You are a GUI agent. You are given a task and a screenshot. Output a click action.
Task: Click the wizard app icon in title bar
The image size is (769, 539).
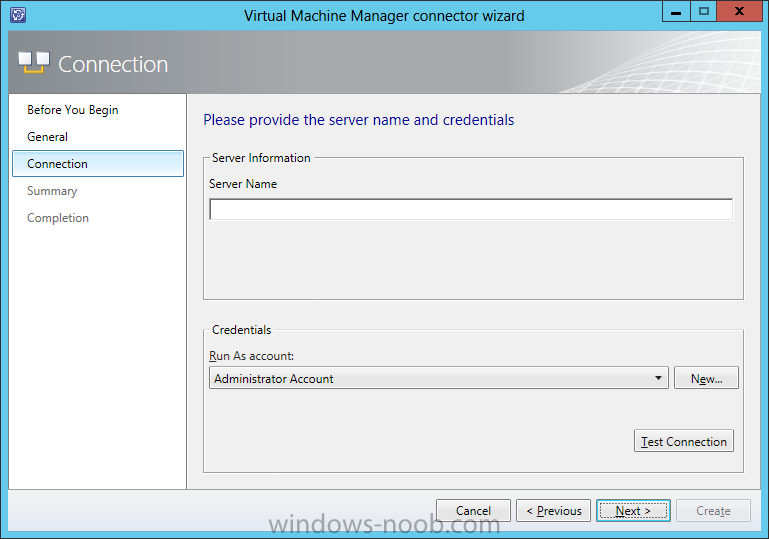[x=18, y=15]
